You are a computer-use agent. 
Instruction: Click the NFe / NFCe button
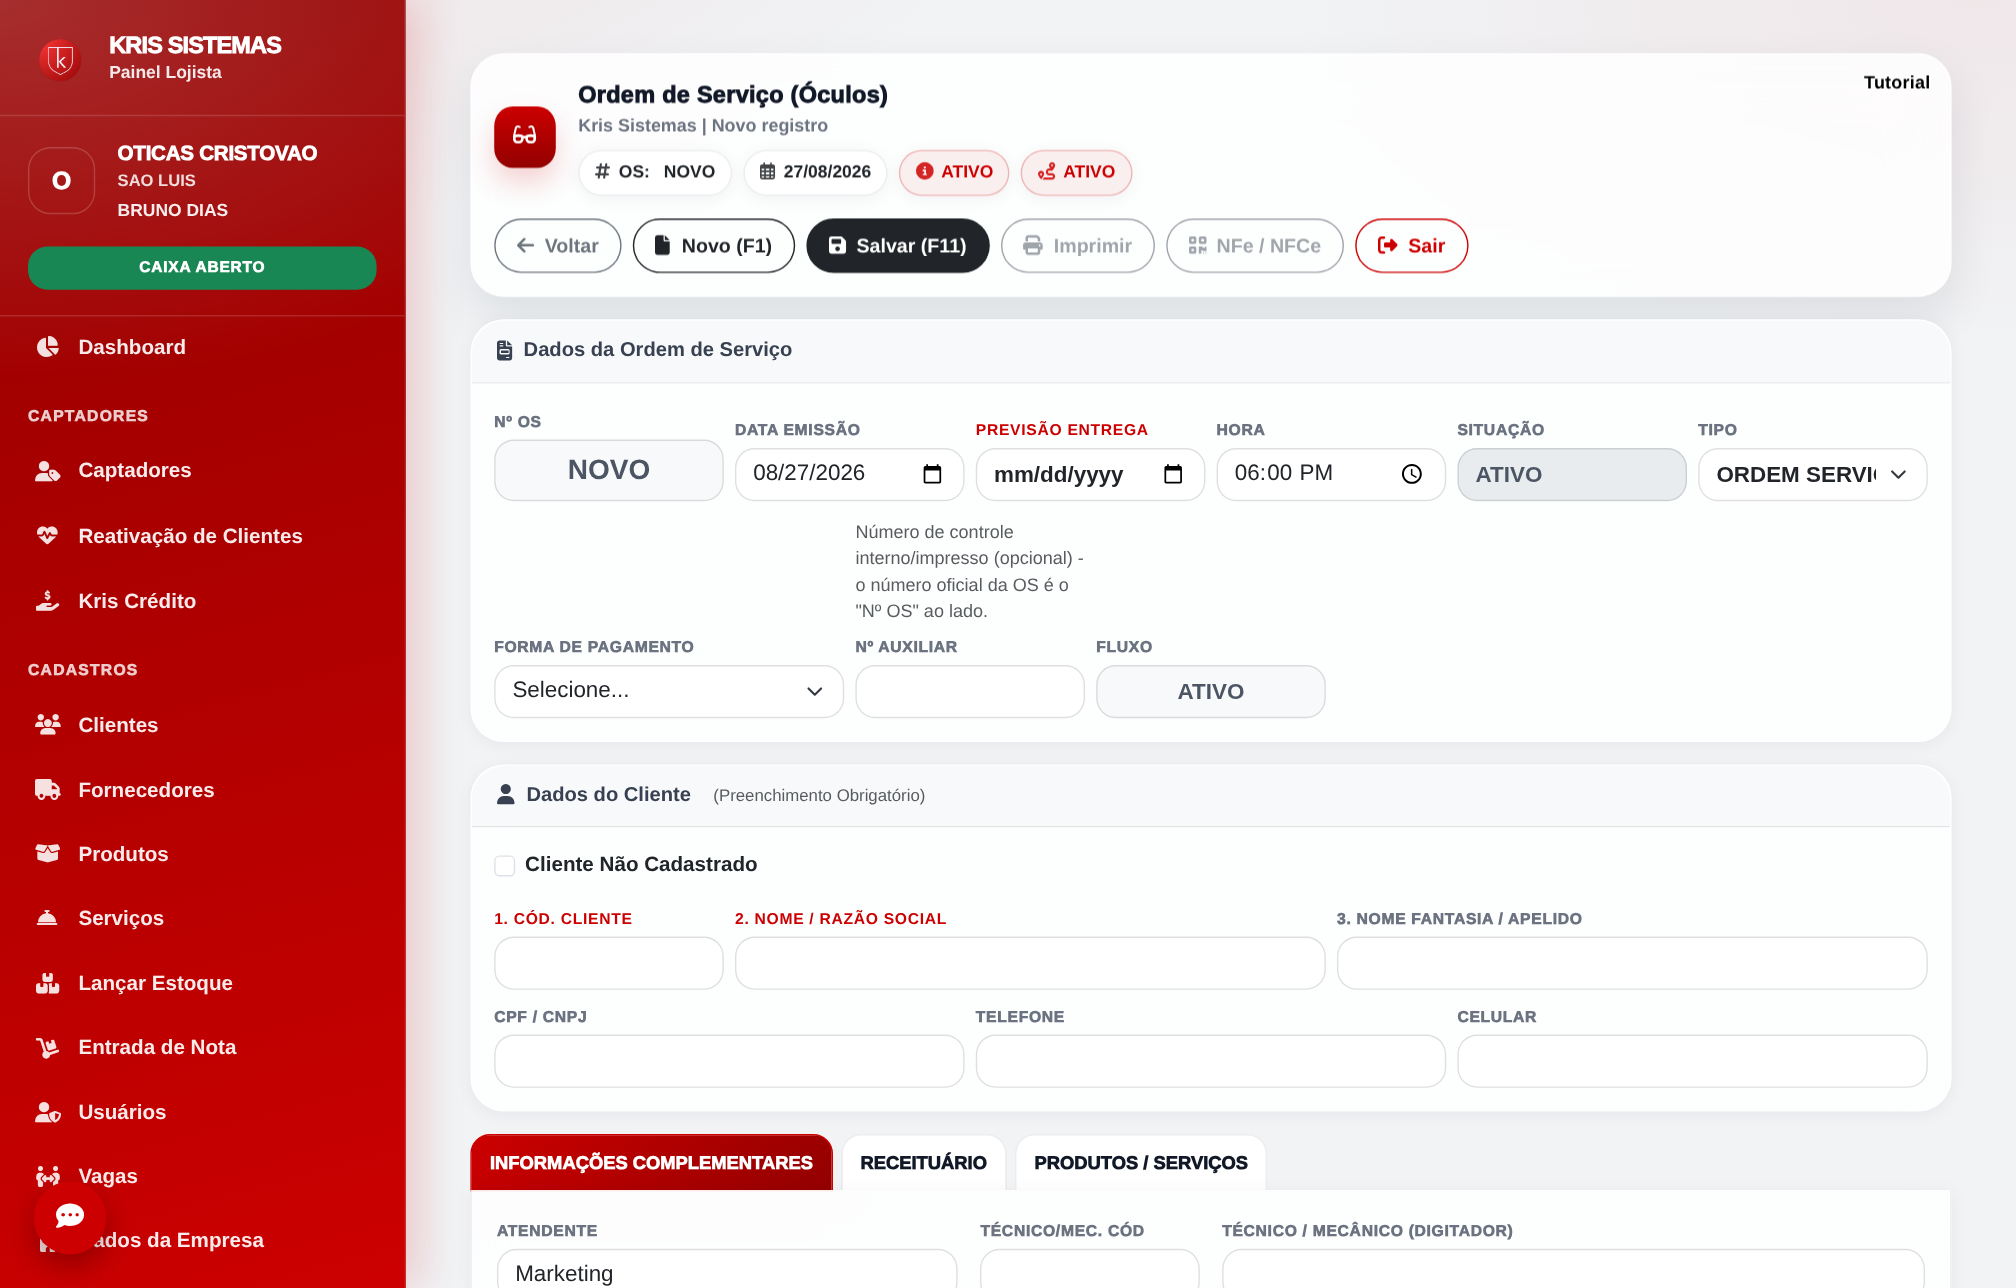1255,245
